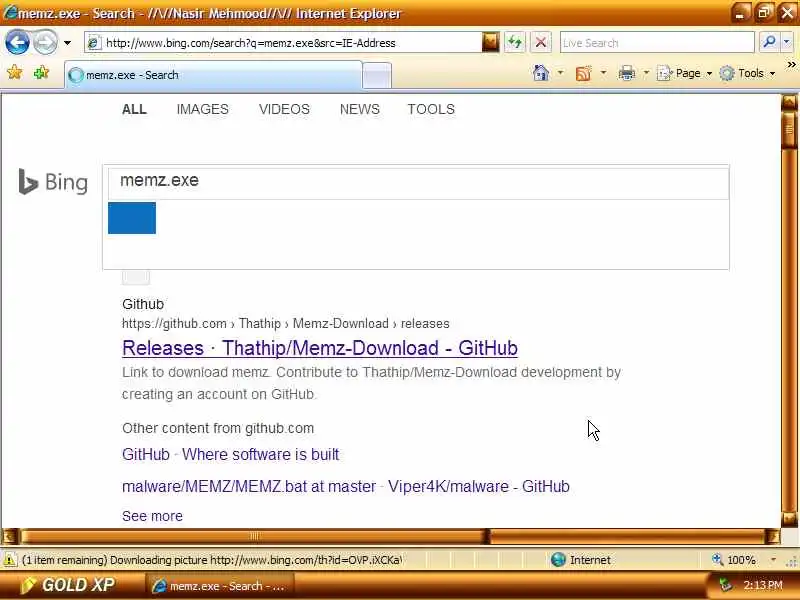The image size is (800, 600).
Task: Click the horizontal scrollbar thumb
Action: point(254,536)
